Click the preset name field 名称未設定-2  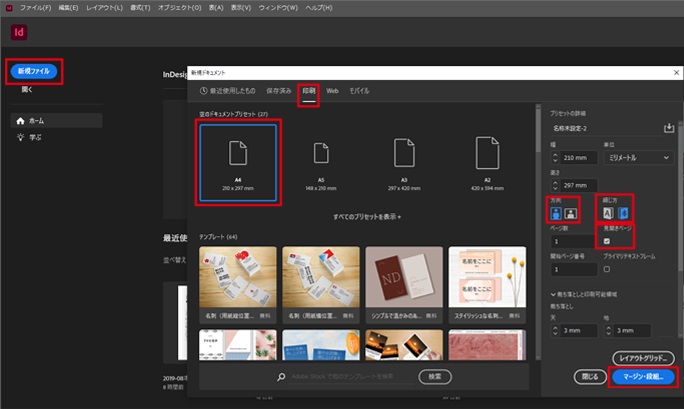pos(605,128)
